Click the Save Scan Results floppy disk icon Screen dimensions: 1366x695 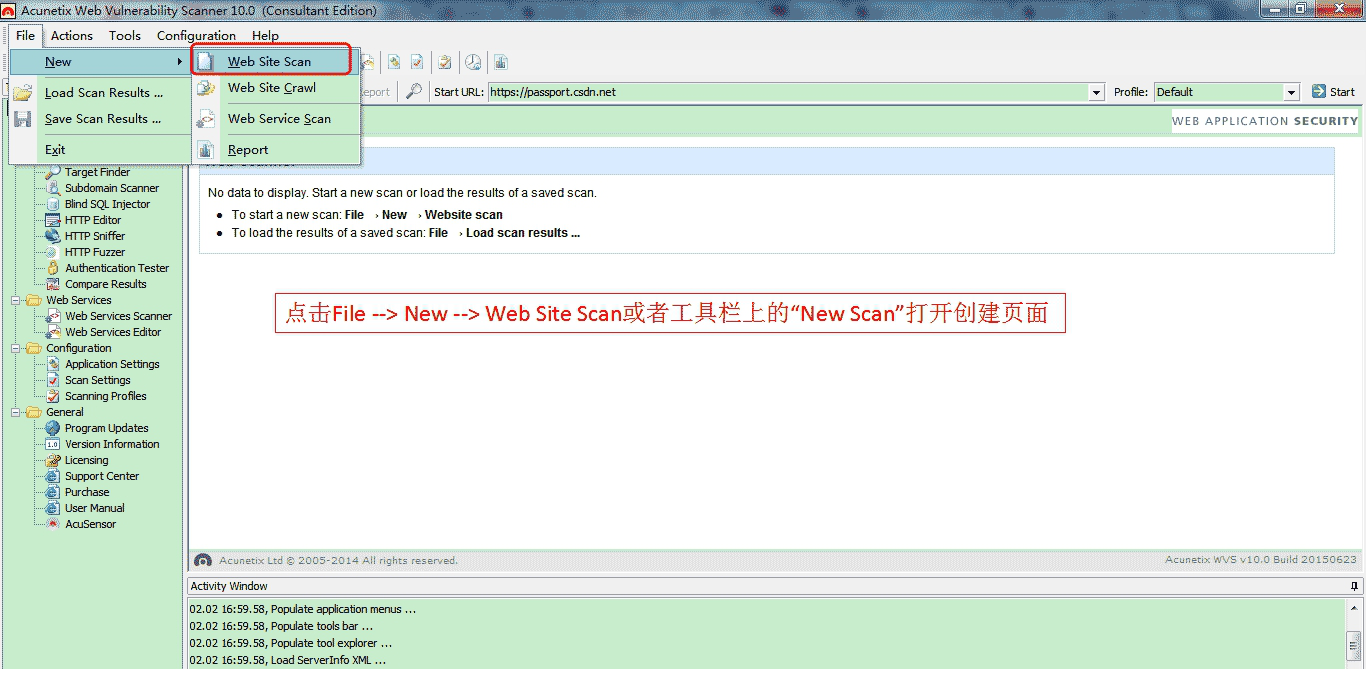(23, 119)
